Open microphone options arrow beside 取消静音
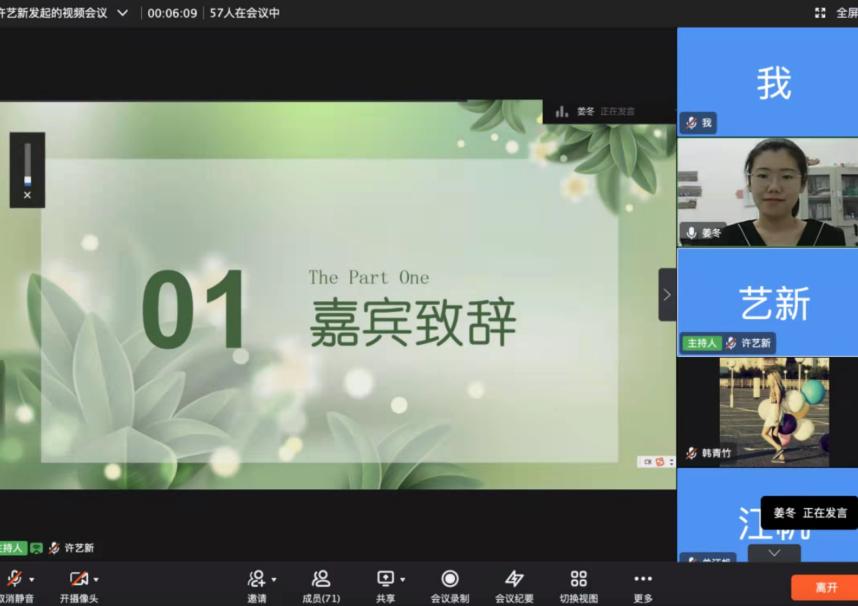The image size is (858, 606). click(x=32, y=580)
